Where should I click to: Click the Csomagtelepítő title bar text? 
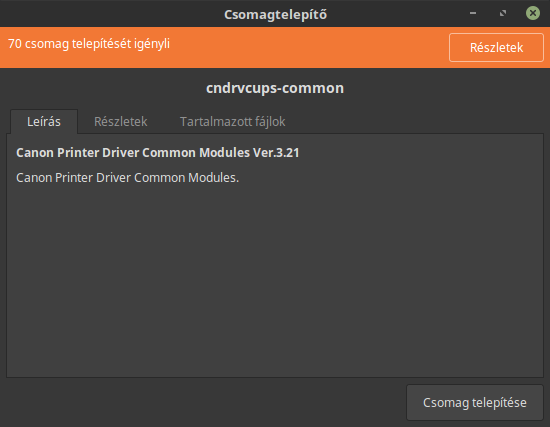point(275,14)
